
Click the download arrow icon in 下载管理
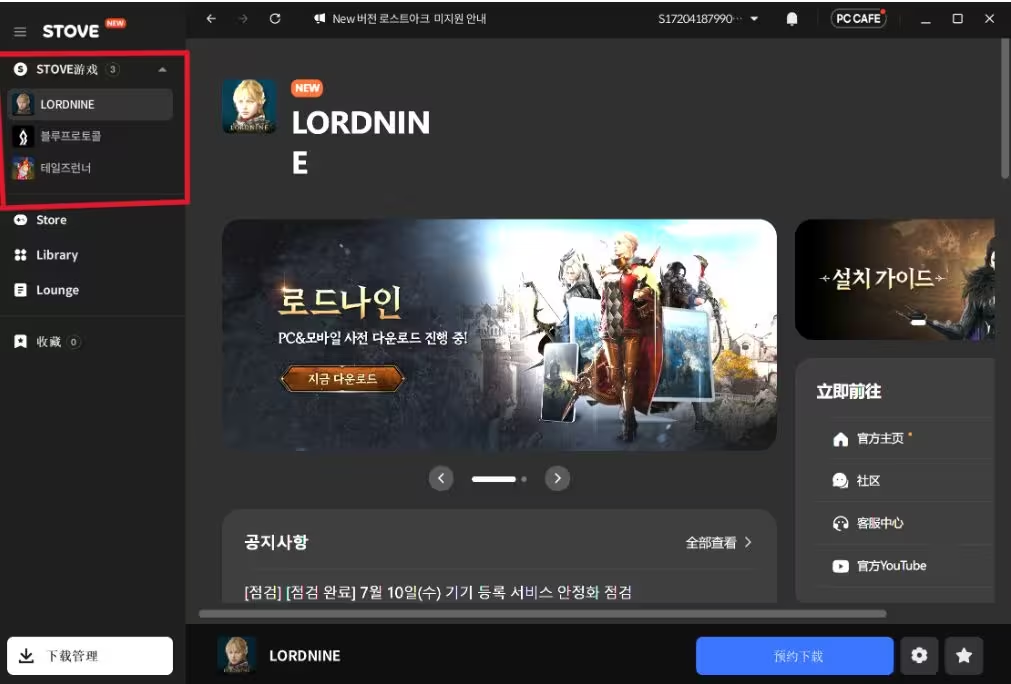point(26,656)
